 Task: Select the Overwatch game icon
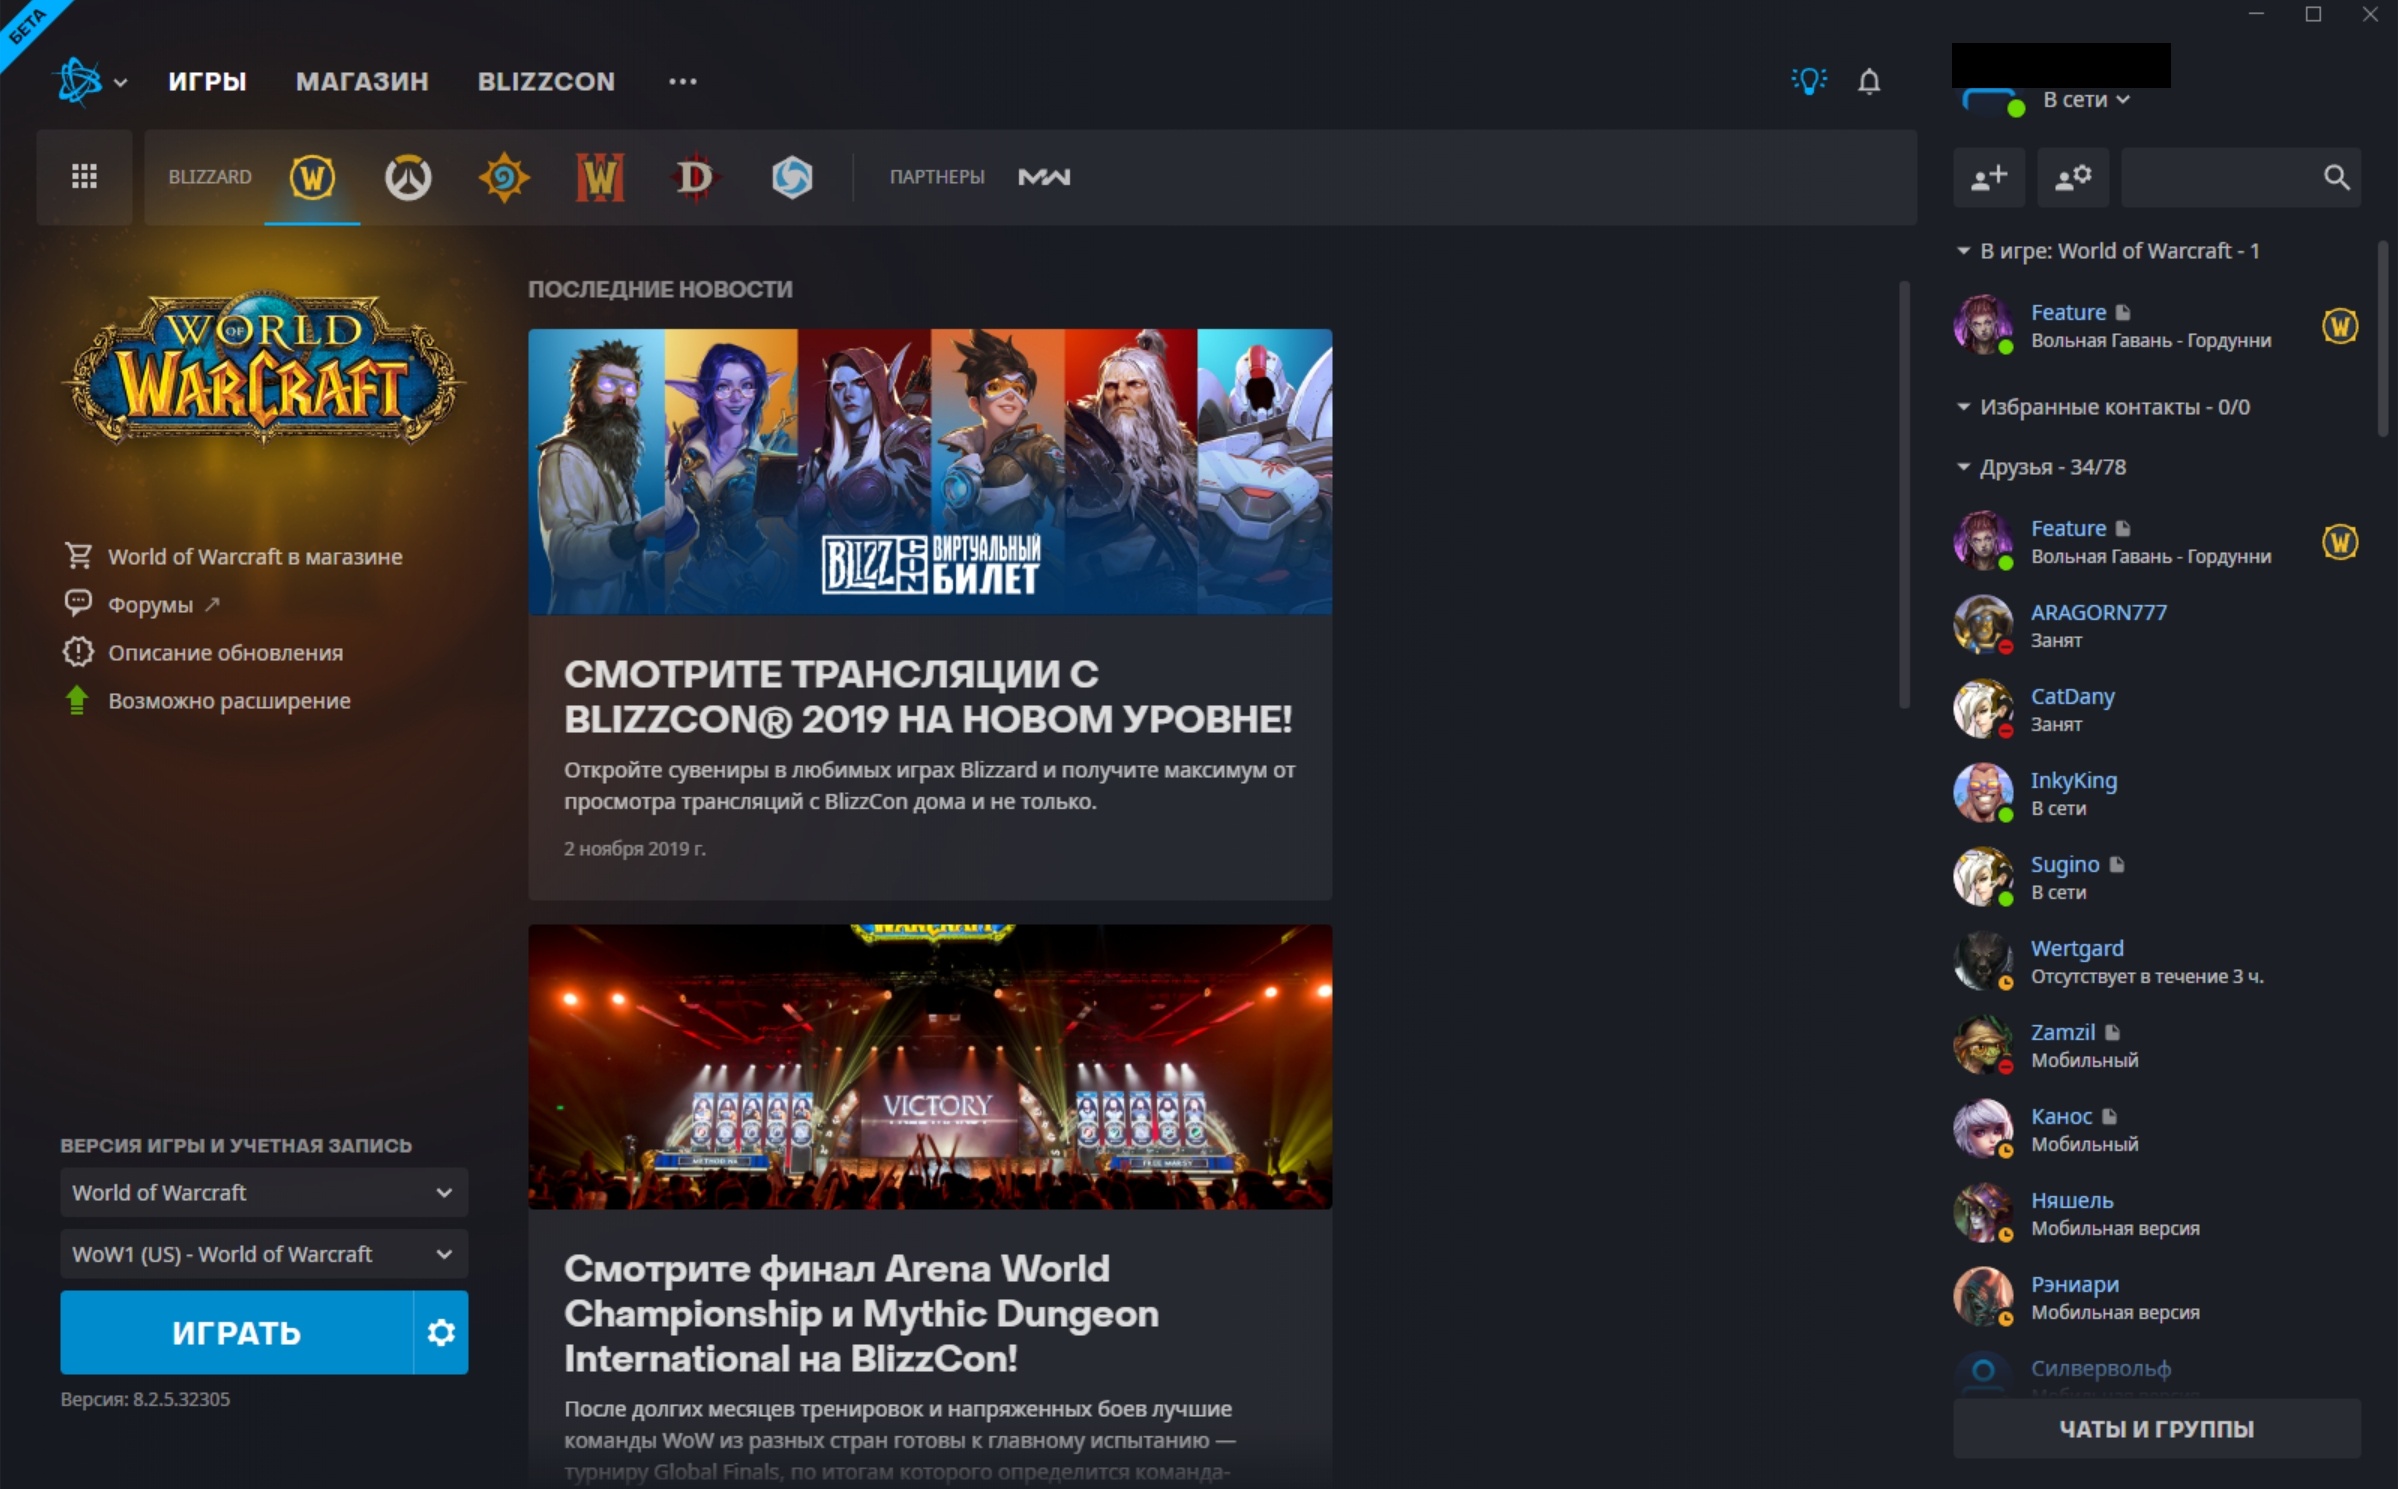tap(408, 178)
